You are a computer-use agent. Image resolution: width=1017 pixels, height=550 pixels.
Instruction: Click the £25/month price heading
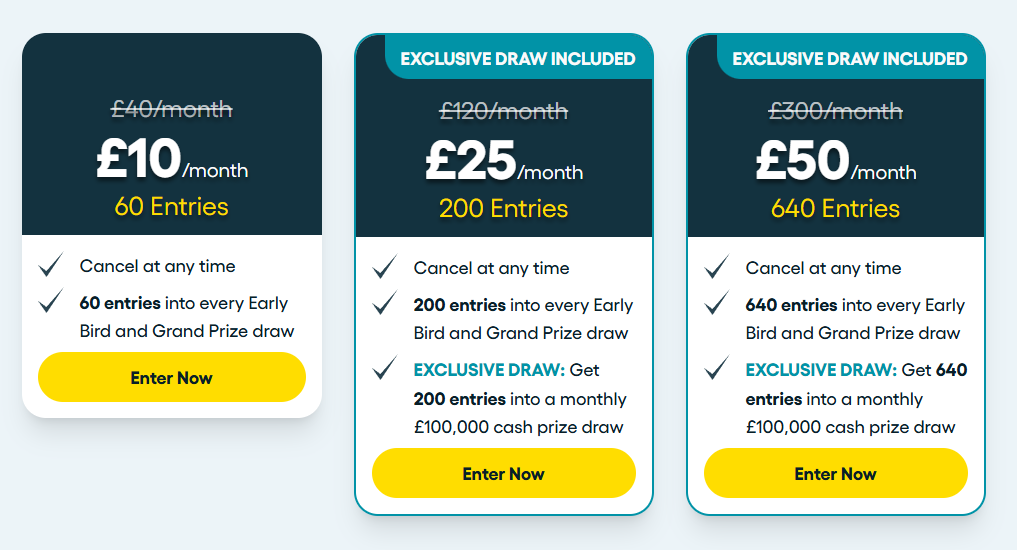click(504, 161)
